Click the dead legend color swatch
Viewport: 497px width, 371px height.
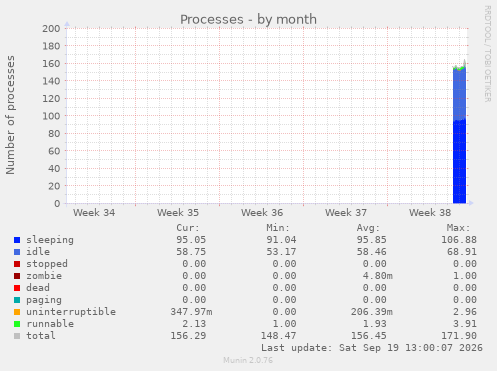17,288
